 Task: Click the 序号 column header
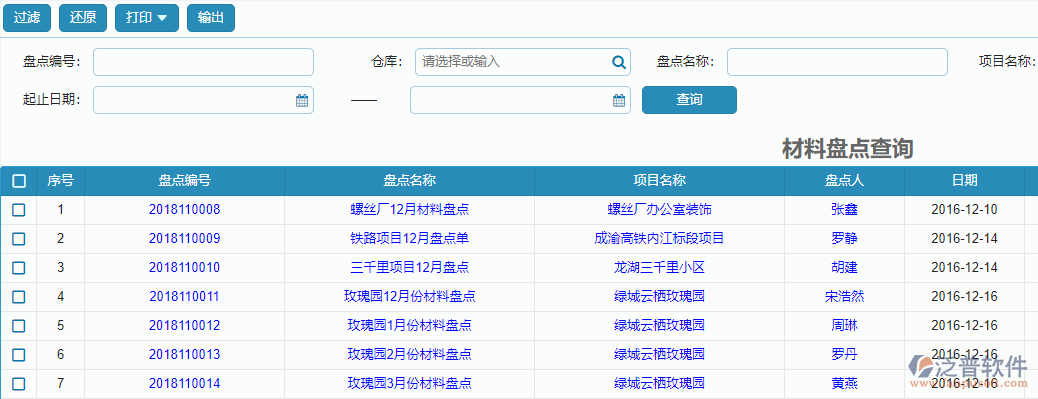pyautogui.click(x=60, y=181)
